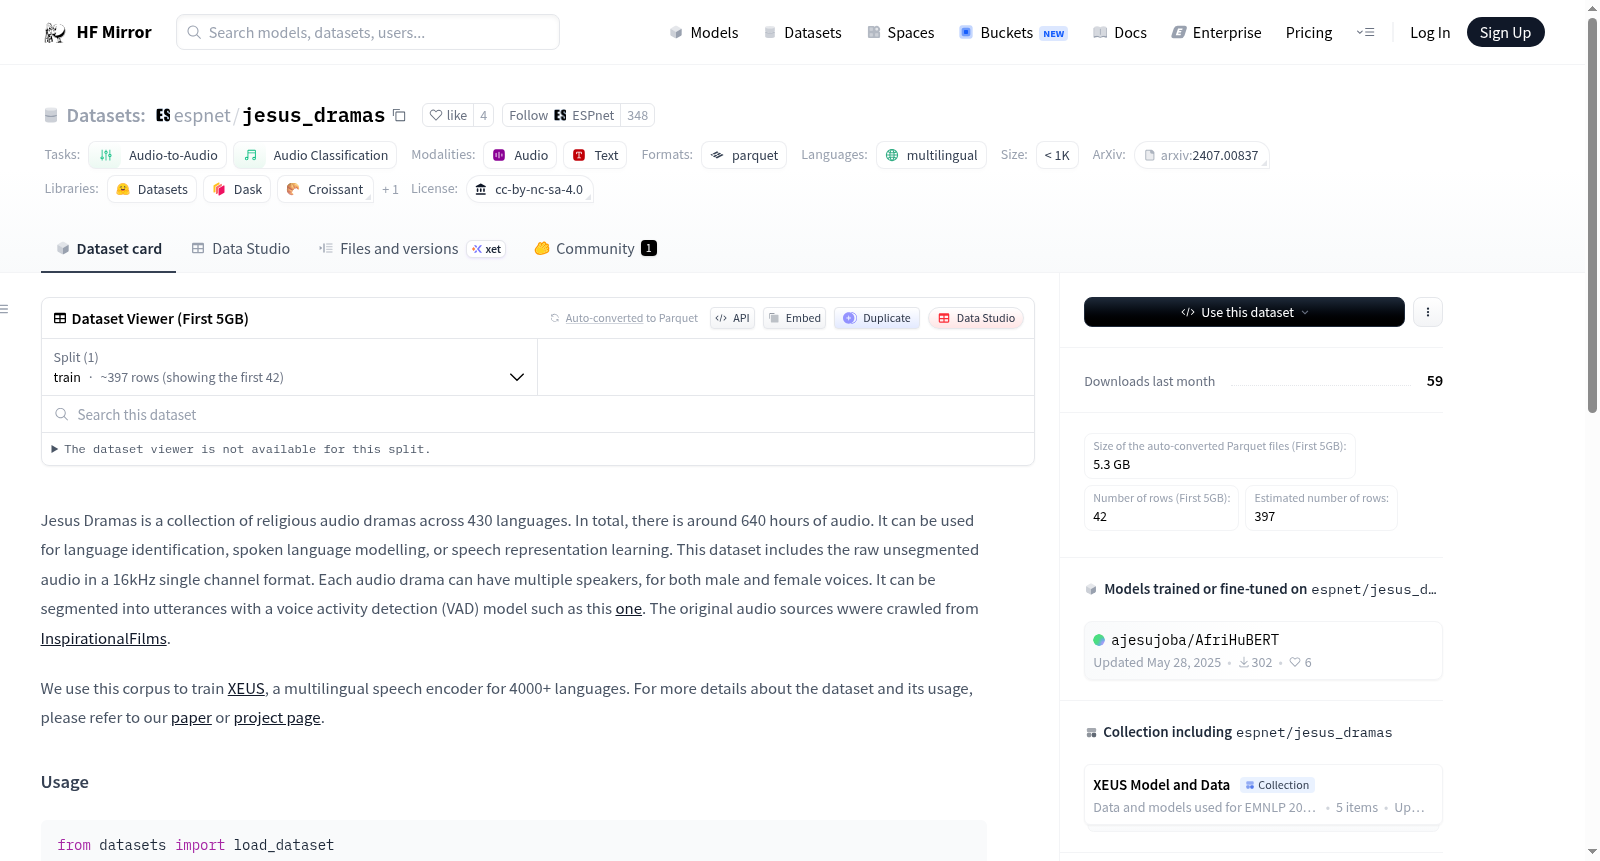The image size is (1600, 861).
Task: Click the Log In link
Action: 1430,32
